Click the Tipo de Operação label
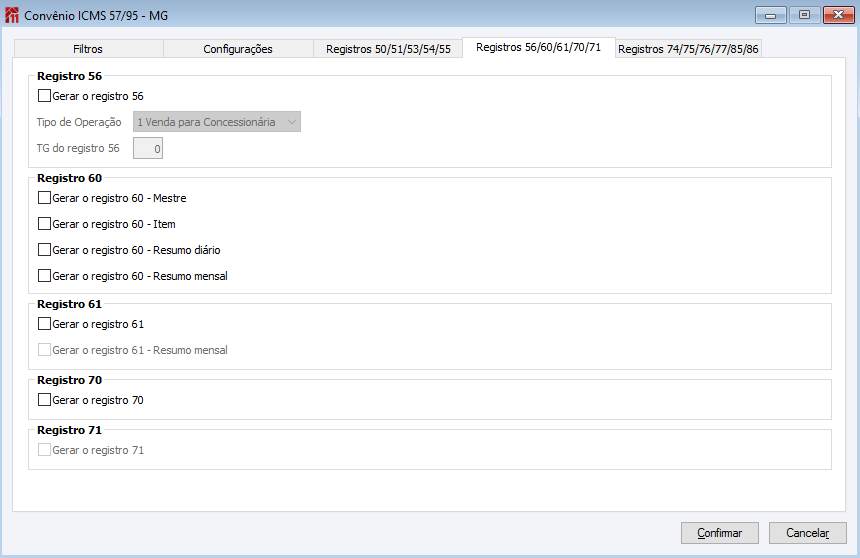This screenshot has width=860, height=558. click(79, 122)
